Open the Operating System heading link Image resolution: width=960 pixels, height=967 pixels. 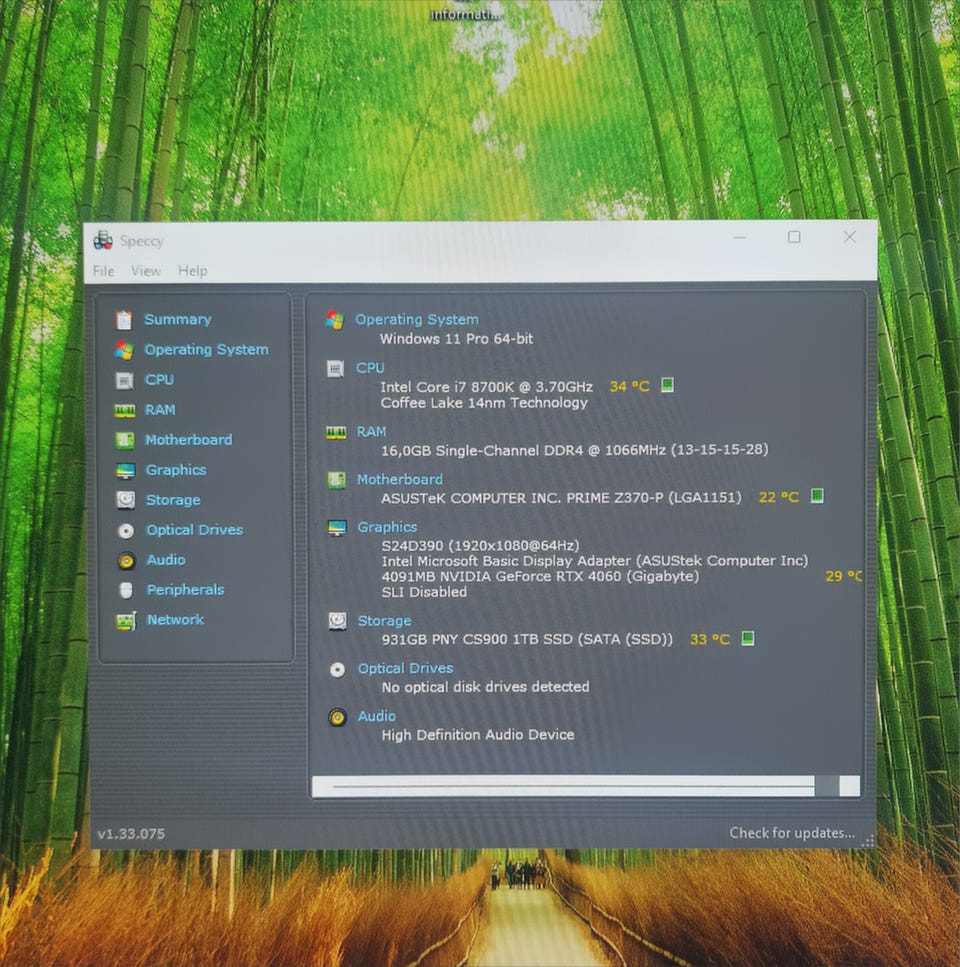pyautogui.click(x=416, y=320)
